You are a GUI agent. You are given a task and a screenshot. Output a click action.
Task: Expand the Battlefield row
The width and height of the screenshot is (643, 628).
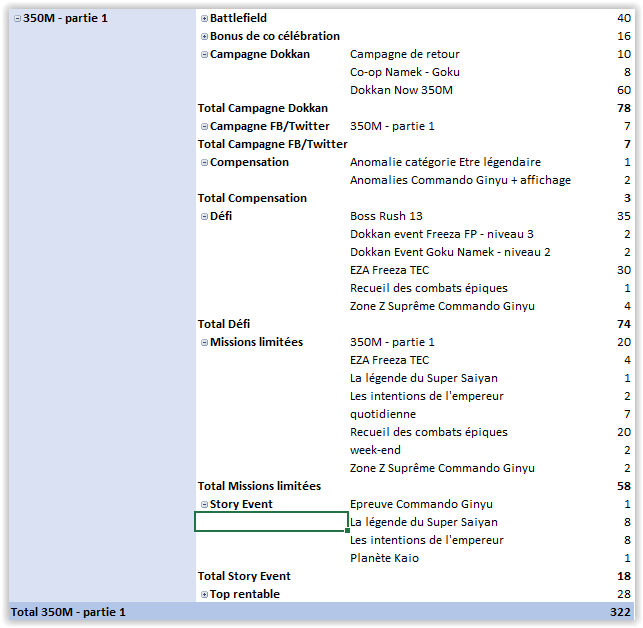tap(204, 18)
